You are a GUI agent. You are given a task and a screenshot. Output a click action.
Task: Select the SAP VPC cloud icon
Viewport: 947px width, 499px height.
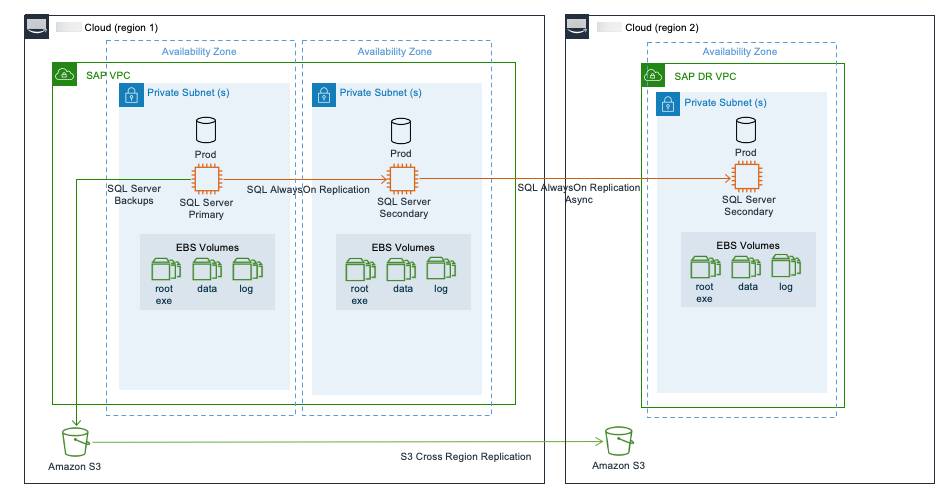[64, 74]
